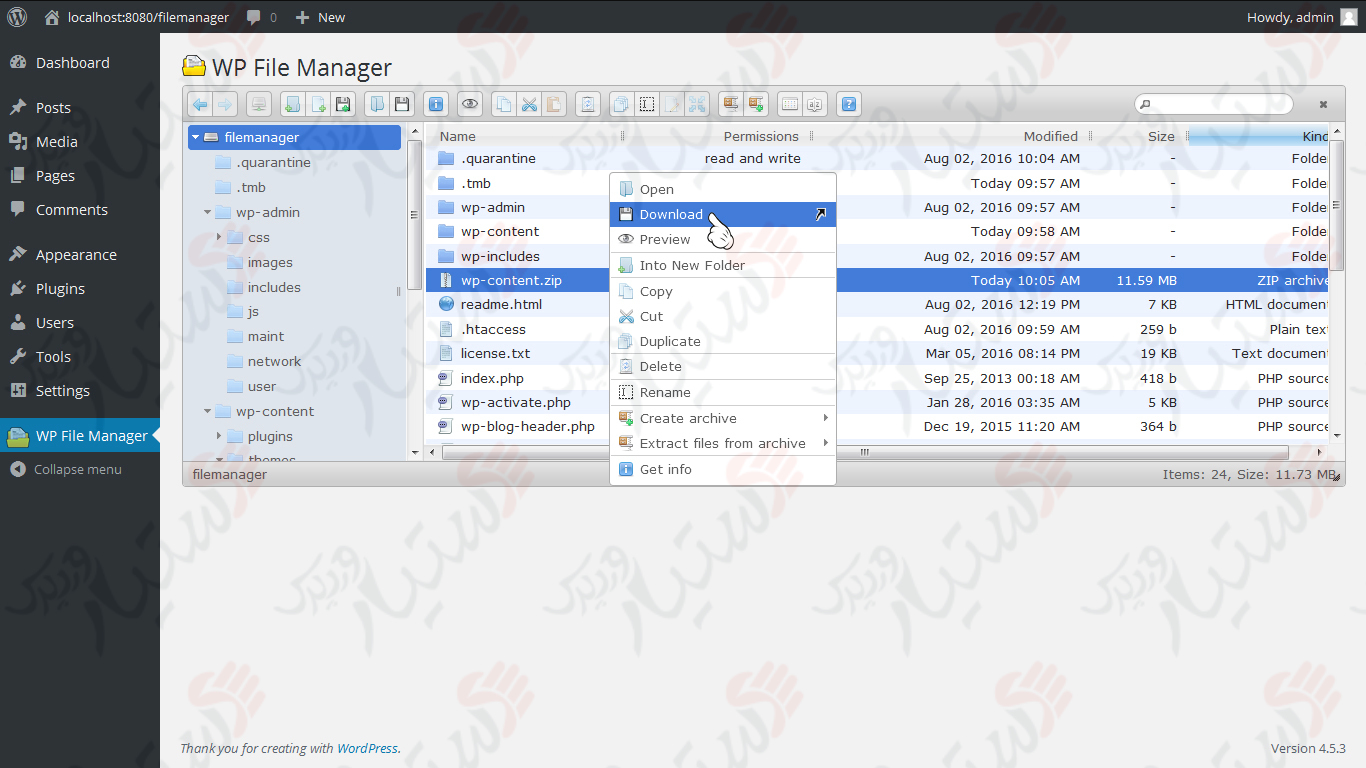Screen dimensions: 1366x768
Task: Click the sort alphabetically toolbar icon
Action: click(x=814, y=104)
